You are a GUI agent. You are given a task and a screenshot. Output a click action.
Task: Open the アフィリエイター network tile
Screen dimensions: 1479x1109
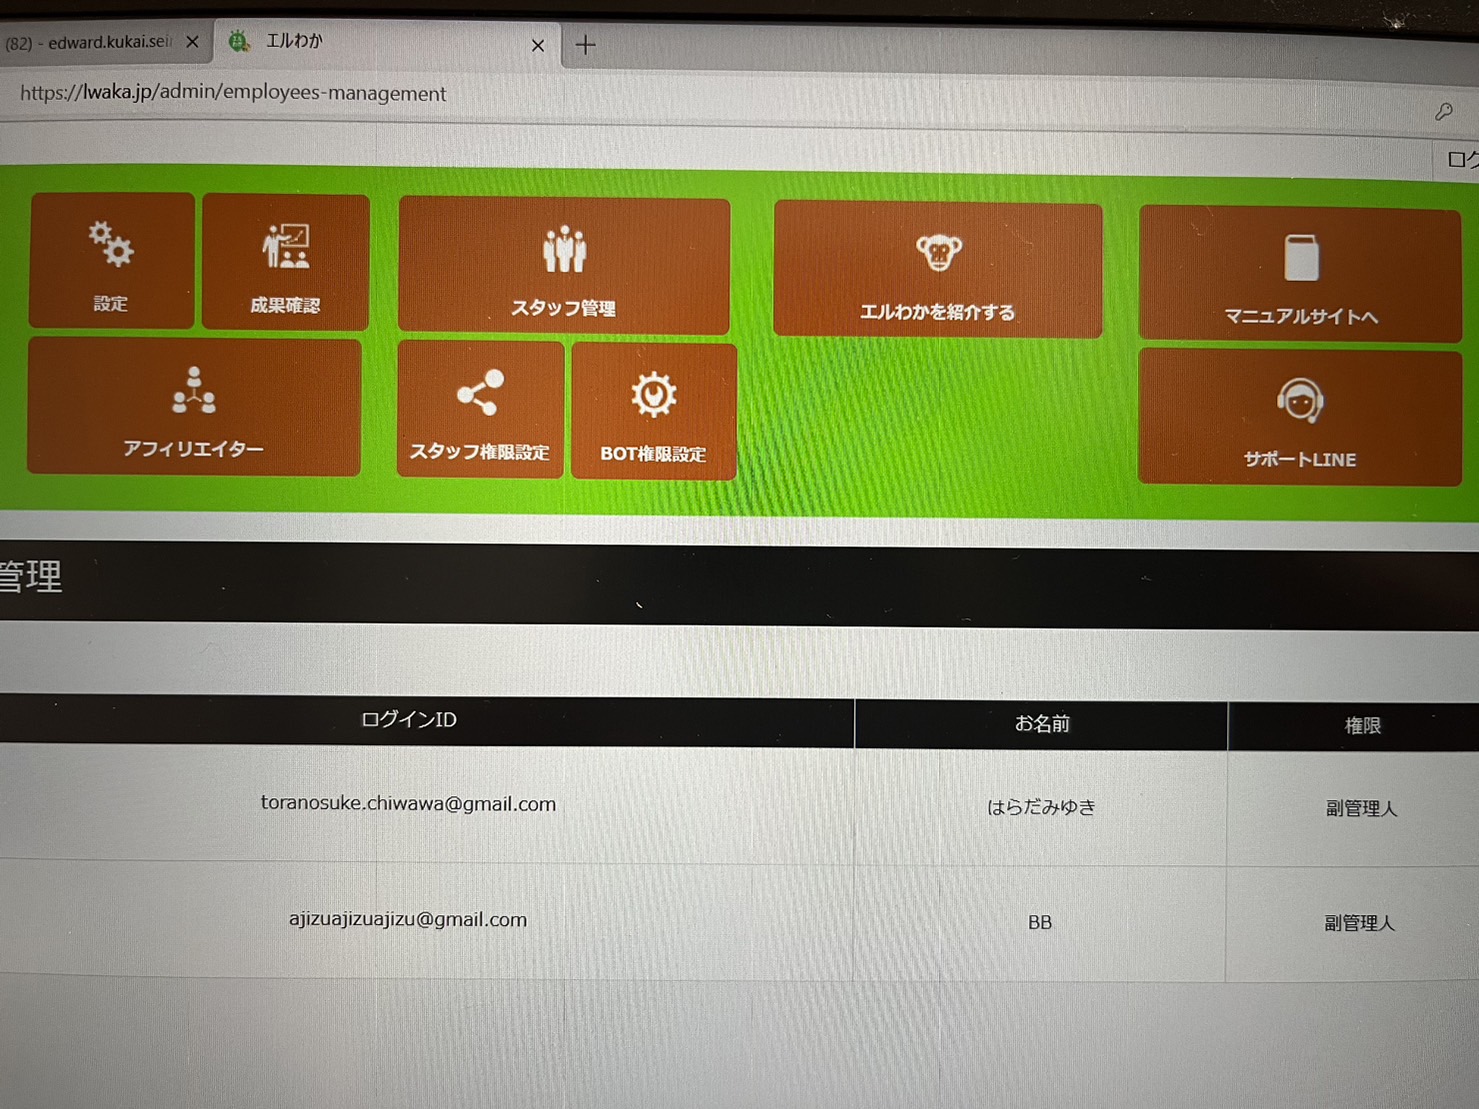[x=194, y=406]
